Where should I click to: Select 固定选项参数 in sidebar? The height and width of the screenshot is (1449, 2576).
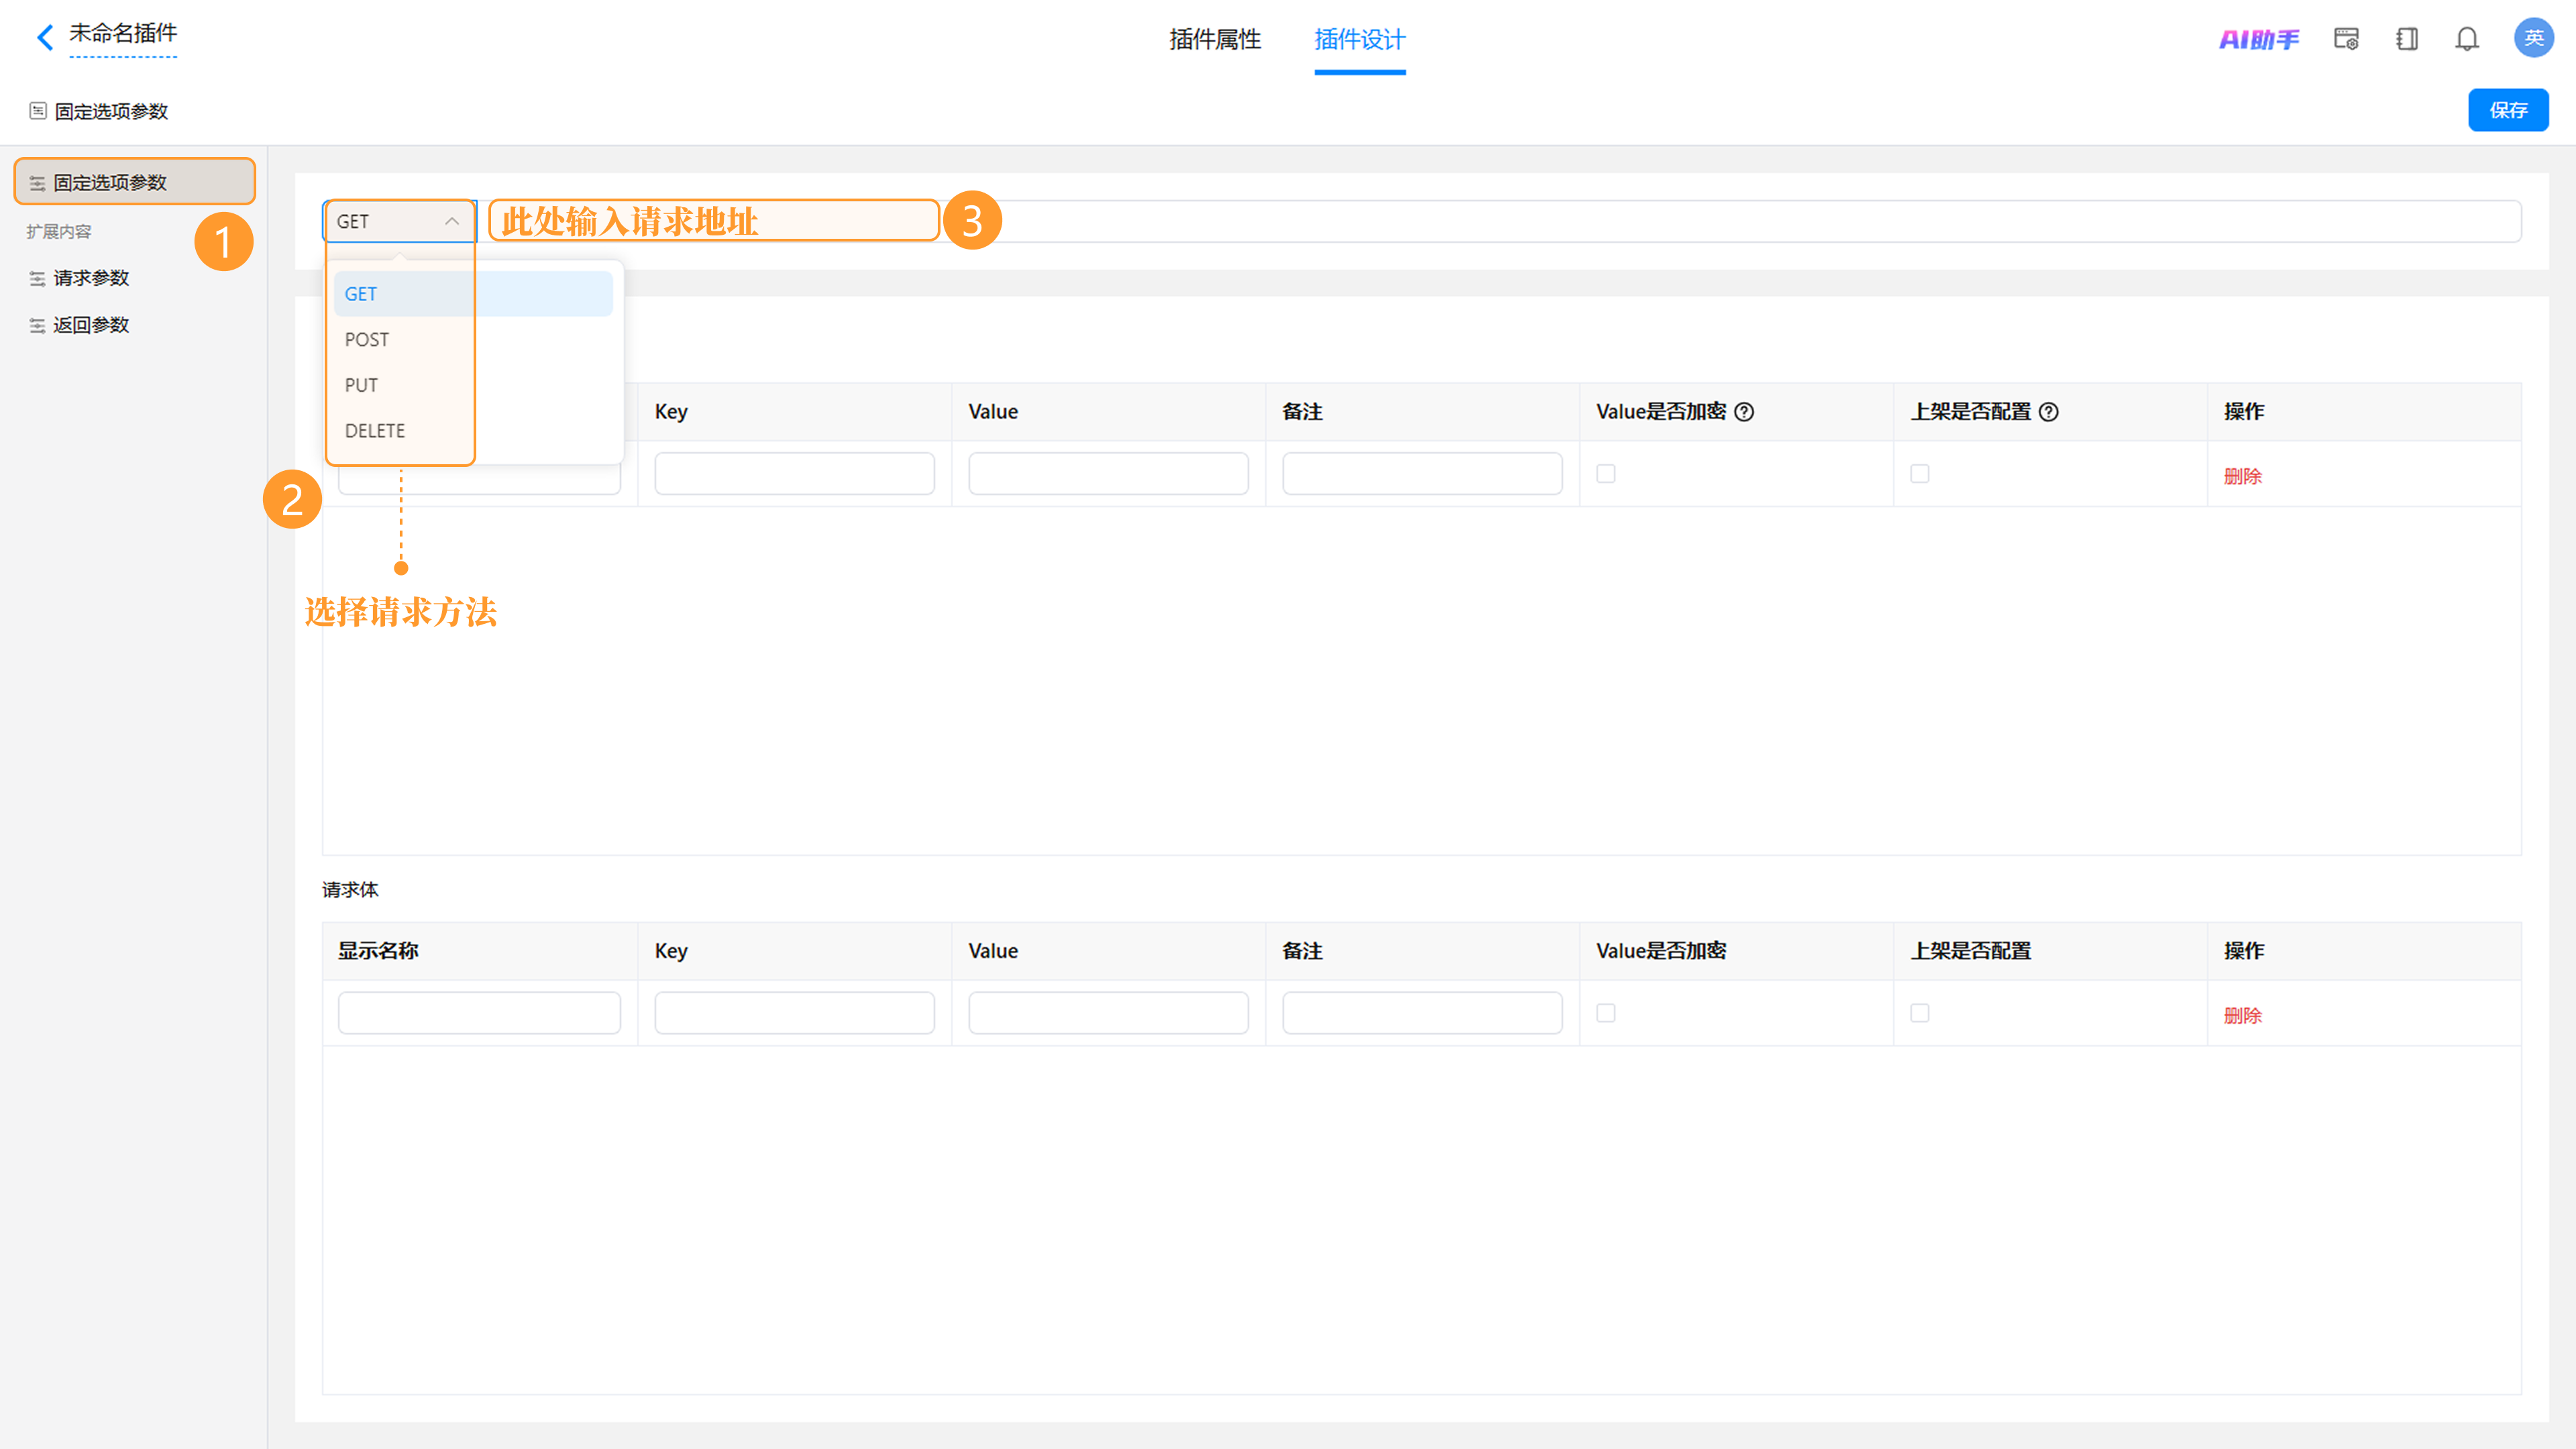pyautogui.click(x=135, y=182)
